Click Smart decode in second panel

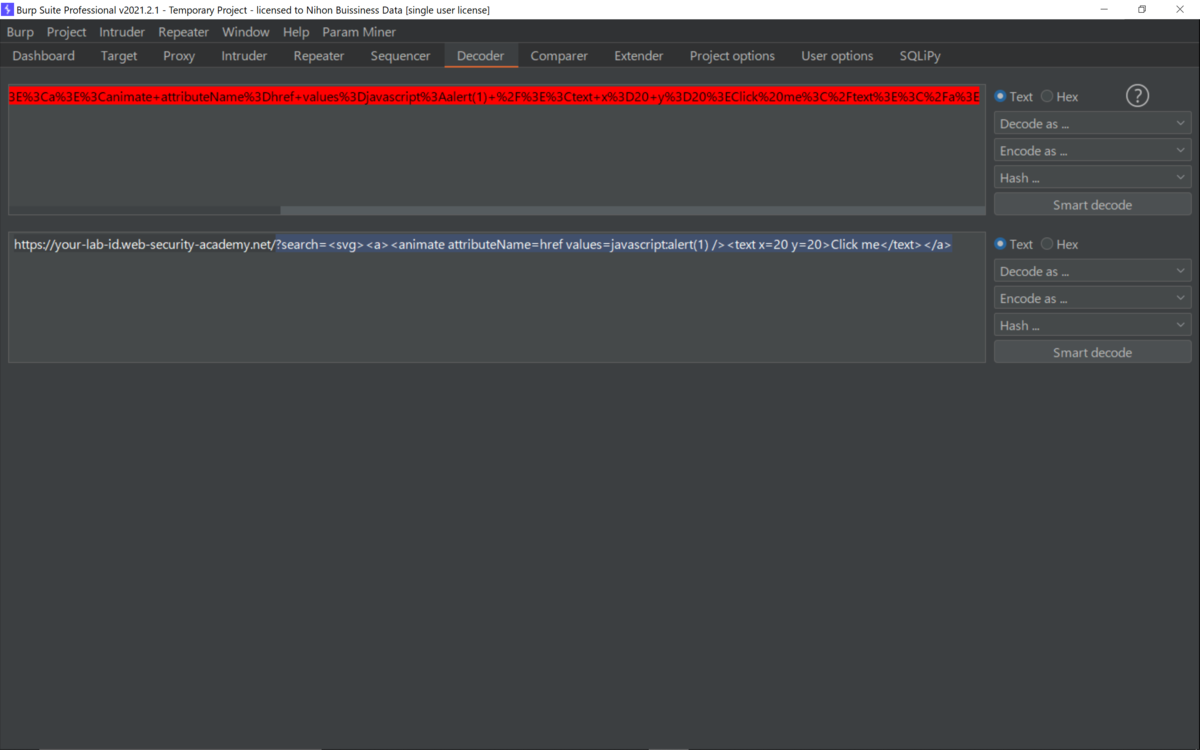pos(1092,352)
